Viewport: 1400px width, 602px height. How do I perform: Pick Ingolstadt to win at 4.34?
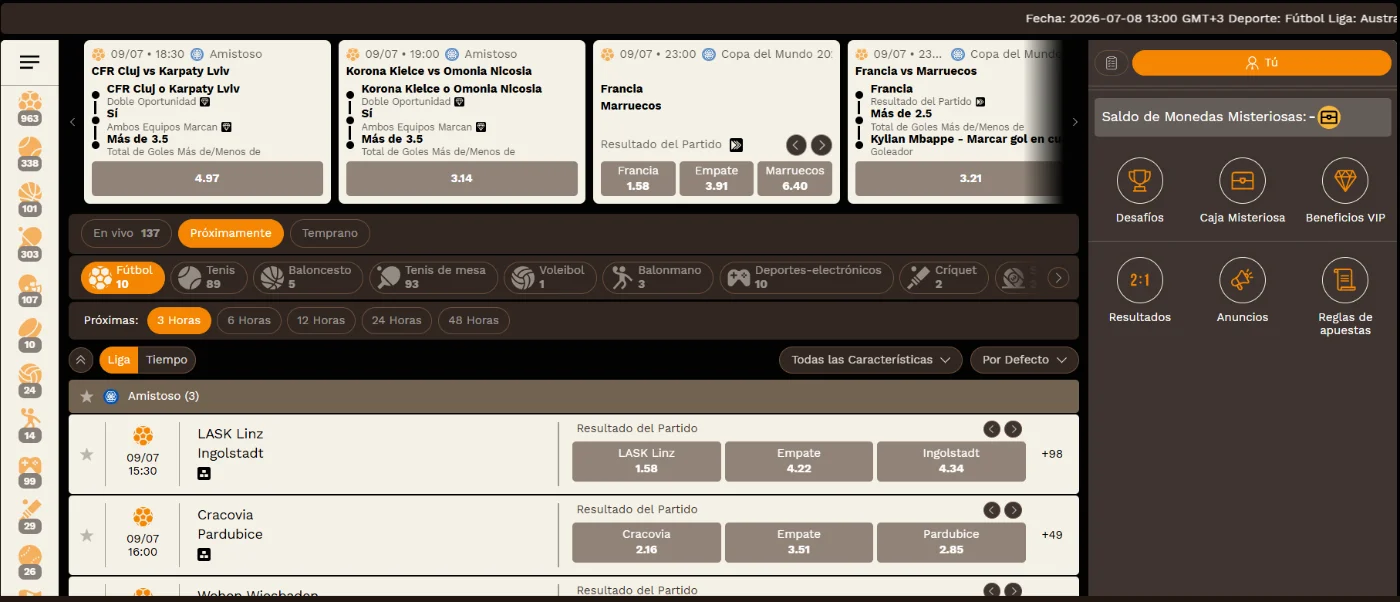[x=951, y=461]
